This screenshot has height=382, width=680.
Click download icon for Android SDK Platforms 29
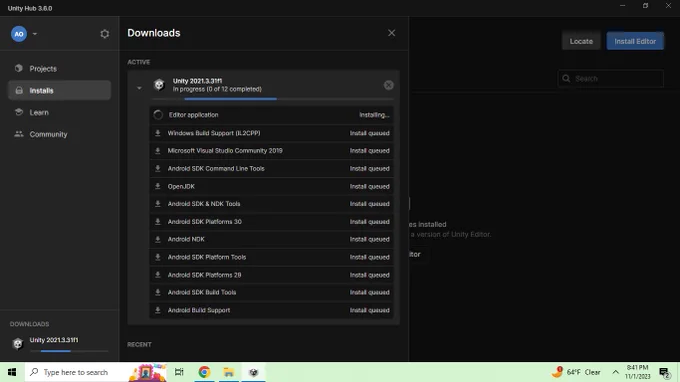pos(158,274)
